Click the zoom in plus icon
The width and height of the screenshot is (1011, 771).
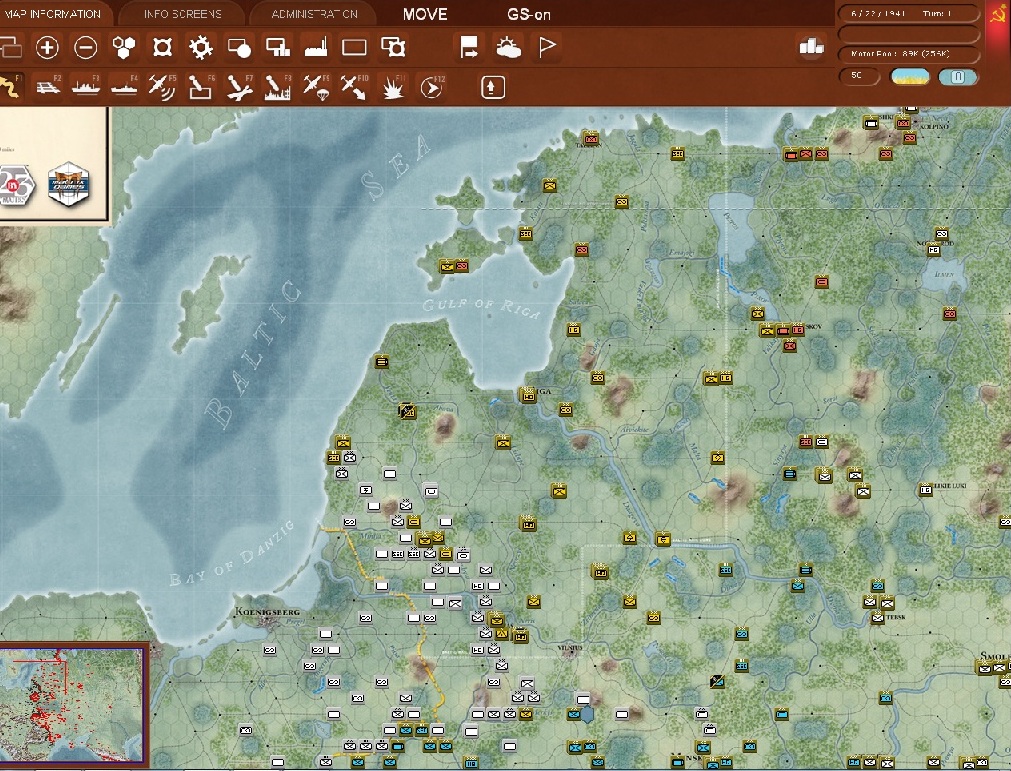47,48
